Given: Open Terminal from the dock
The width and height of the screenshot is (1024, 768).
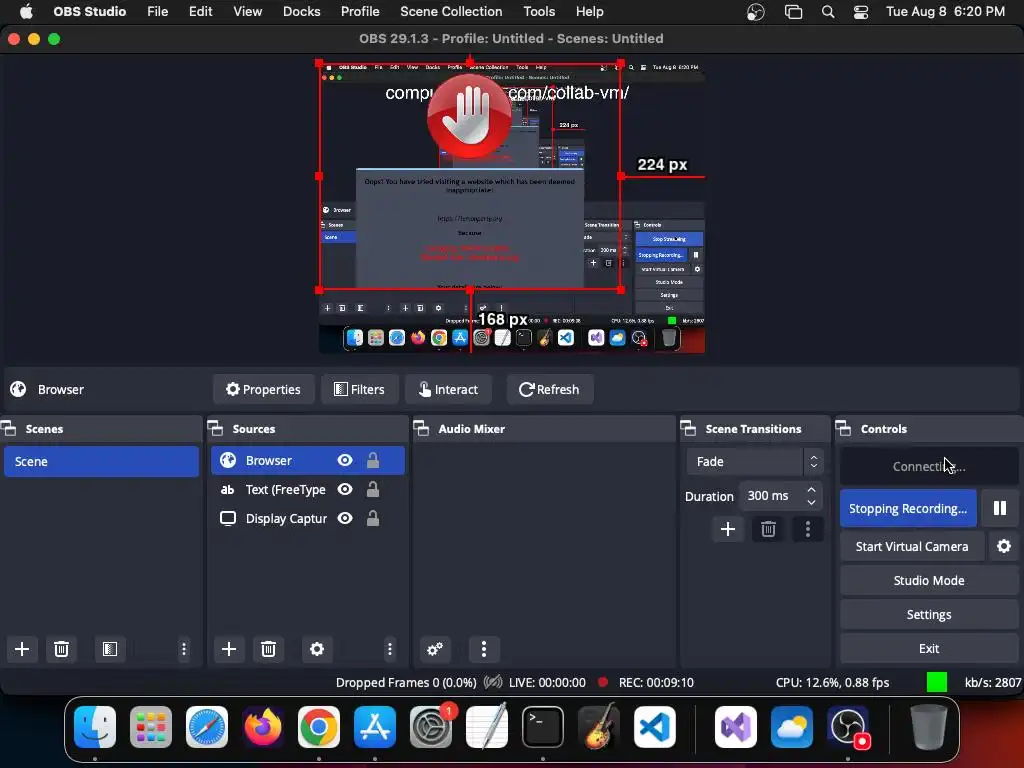Looking at the screenshot, I should point(543,727).
